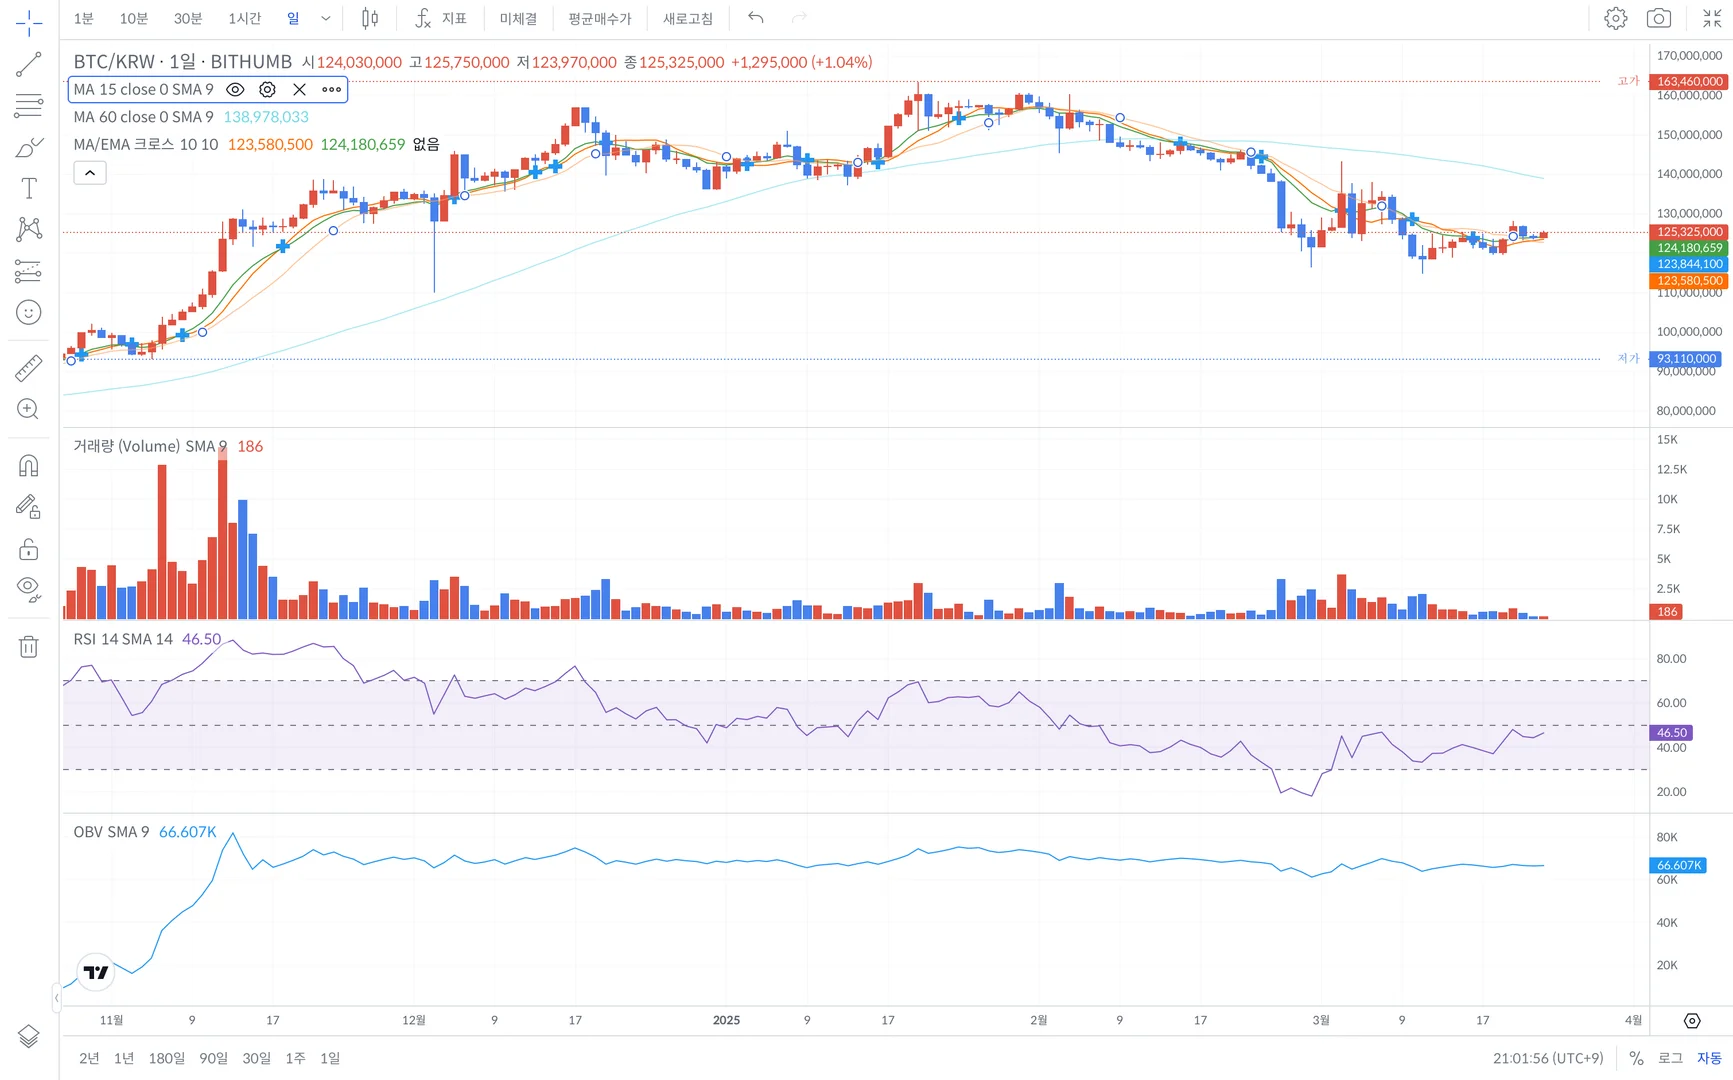Remove the MA 15 indicator with X
The height and width of the screenshot is (1080, 1733).
point(299,90)
